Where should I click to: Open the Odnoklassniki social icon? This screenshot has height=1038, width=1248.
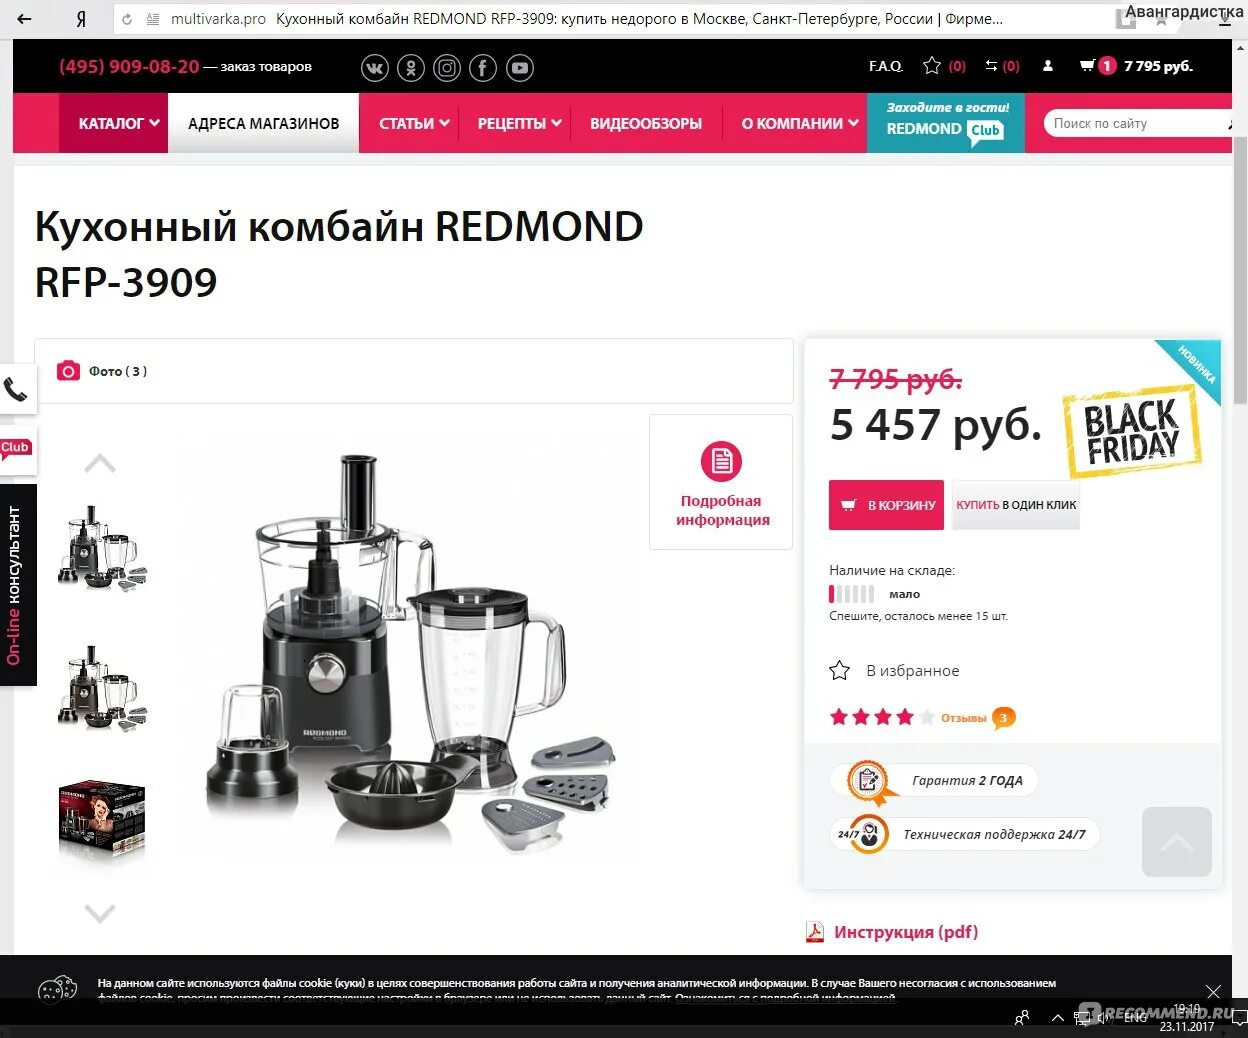pyautogui.click(x=411, y=68)
